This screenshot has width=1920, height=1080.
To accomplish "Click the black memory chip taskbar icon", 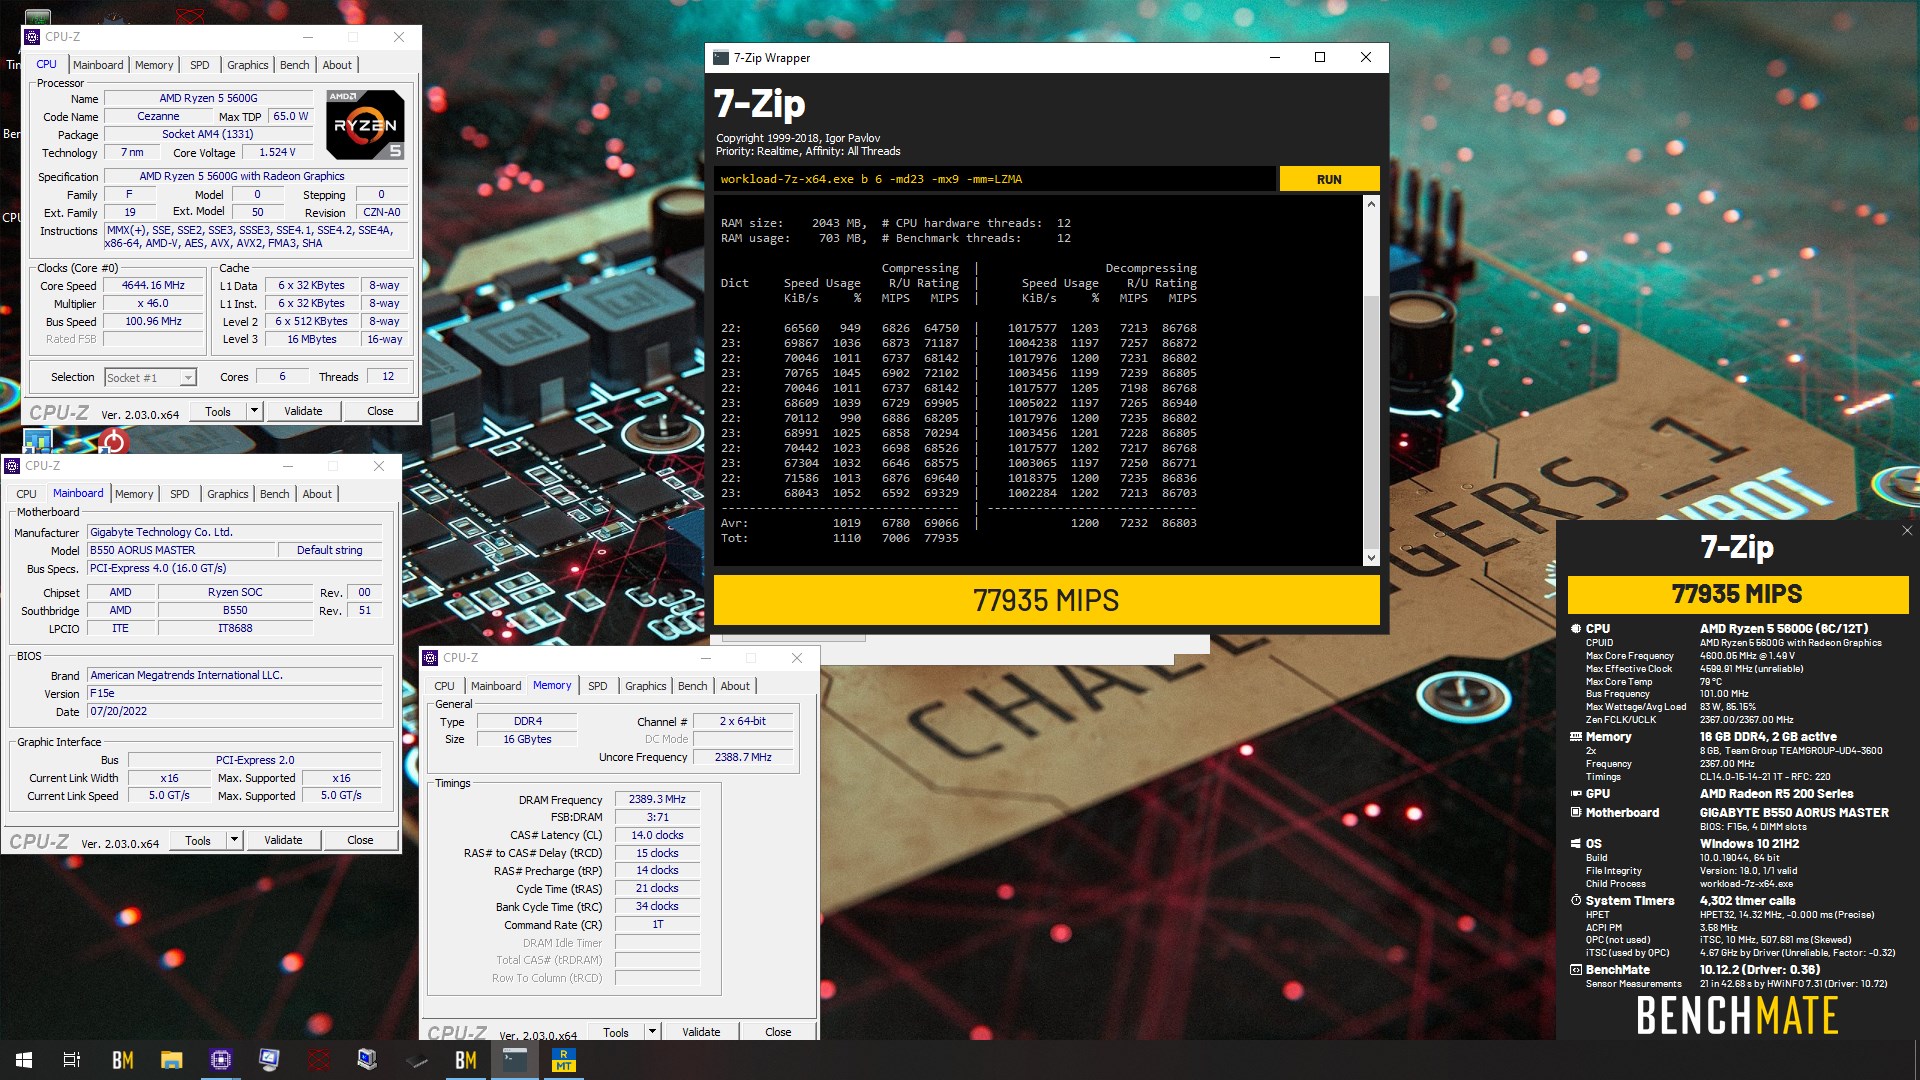I will pos(416,1060).
